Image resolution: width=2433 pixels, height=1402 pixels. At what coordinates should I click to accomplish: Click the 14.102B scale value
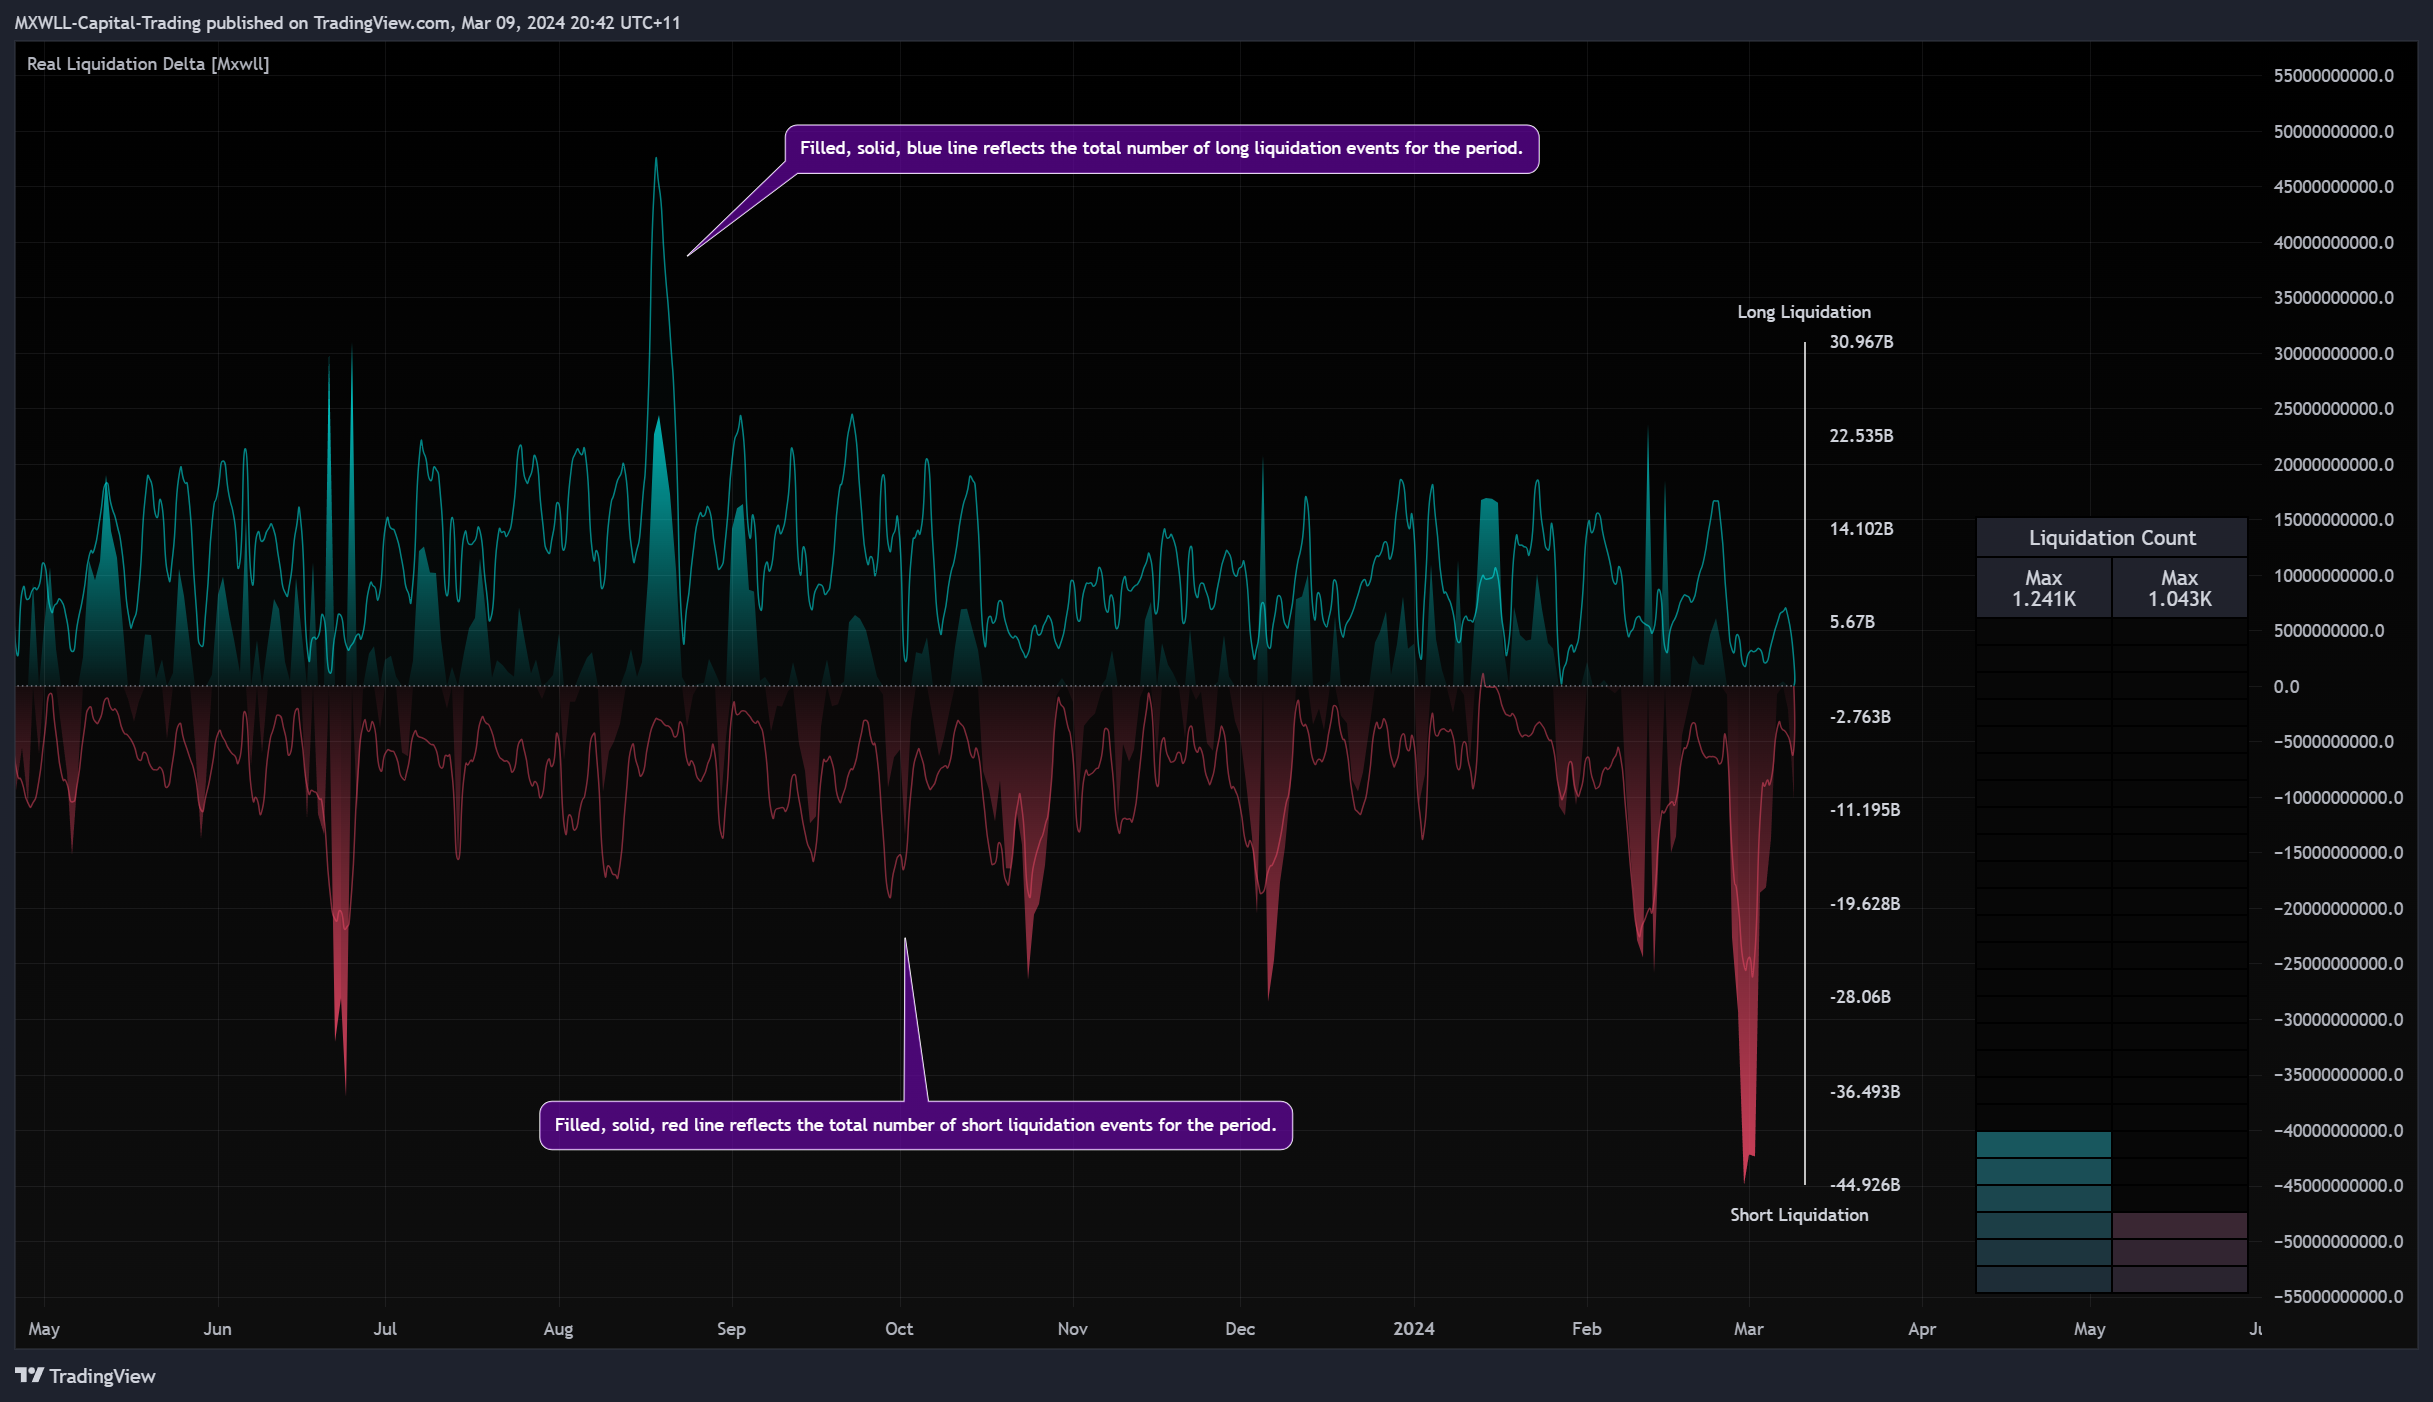click(1861, 529)
